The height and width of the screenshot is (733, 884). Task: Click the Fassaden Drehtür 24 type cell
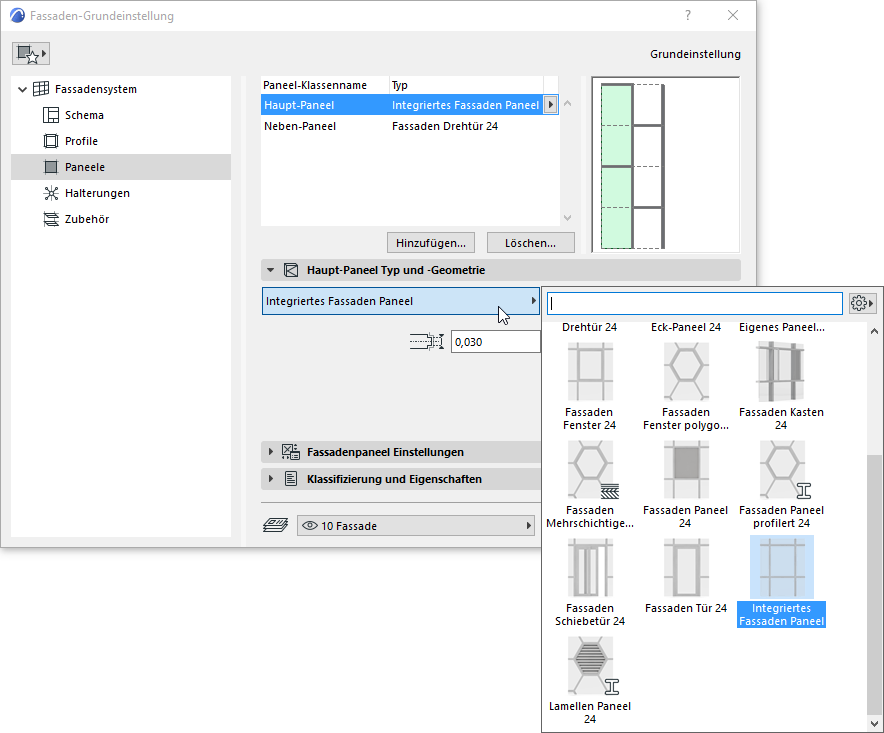pos(445,126)
